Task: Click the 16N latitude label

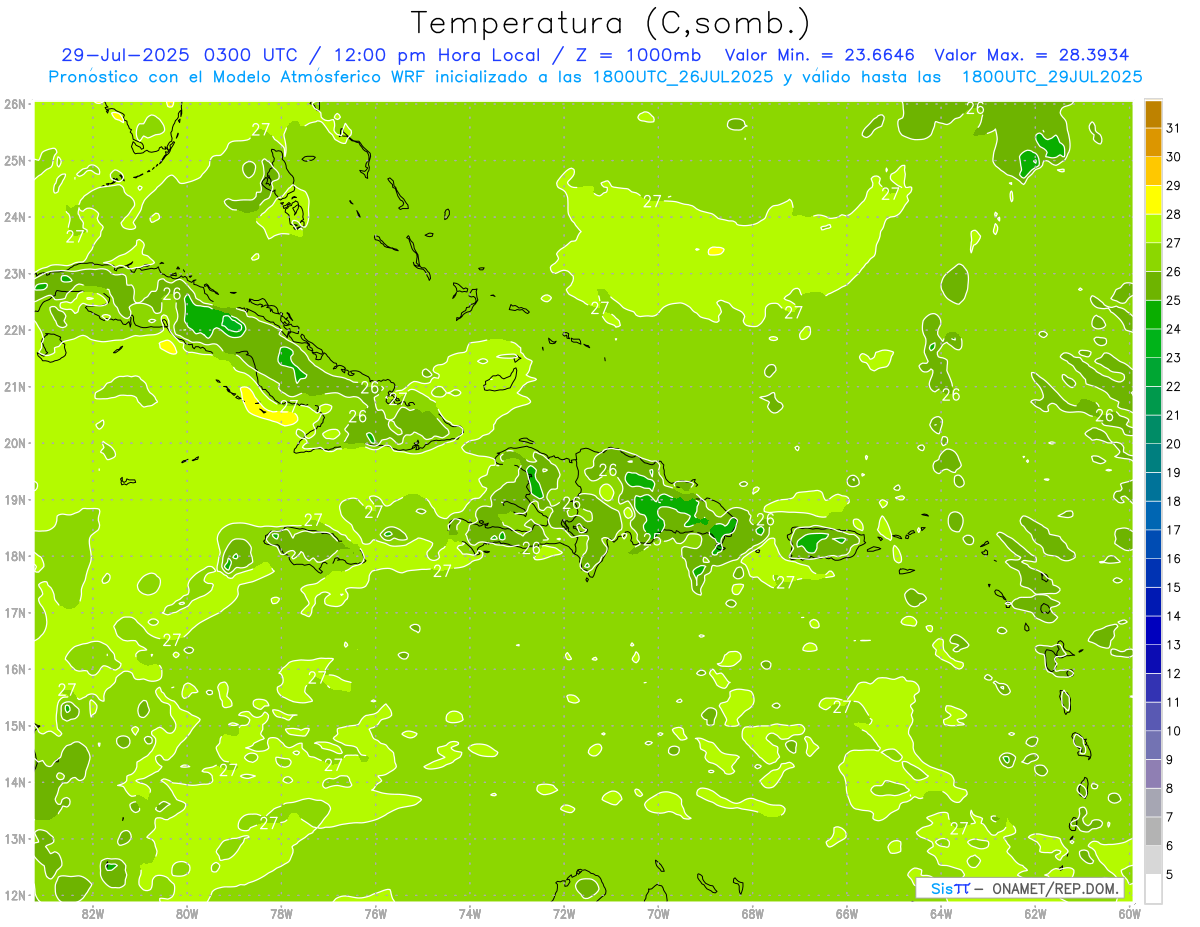Action: (14, 669)
